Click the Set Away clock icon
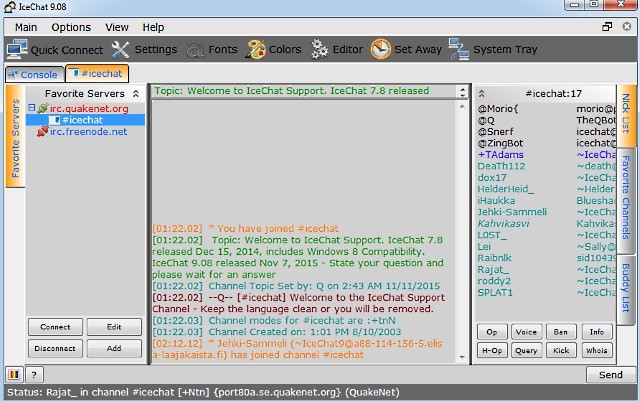The width and height of the screenshot is (640, 402). click(x=380, y=49)
